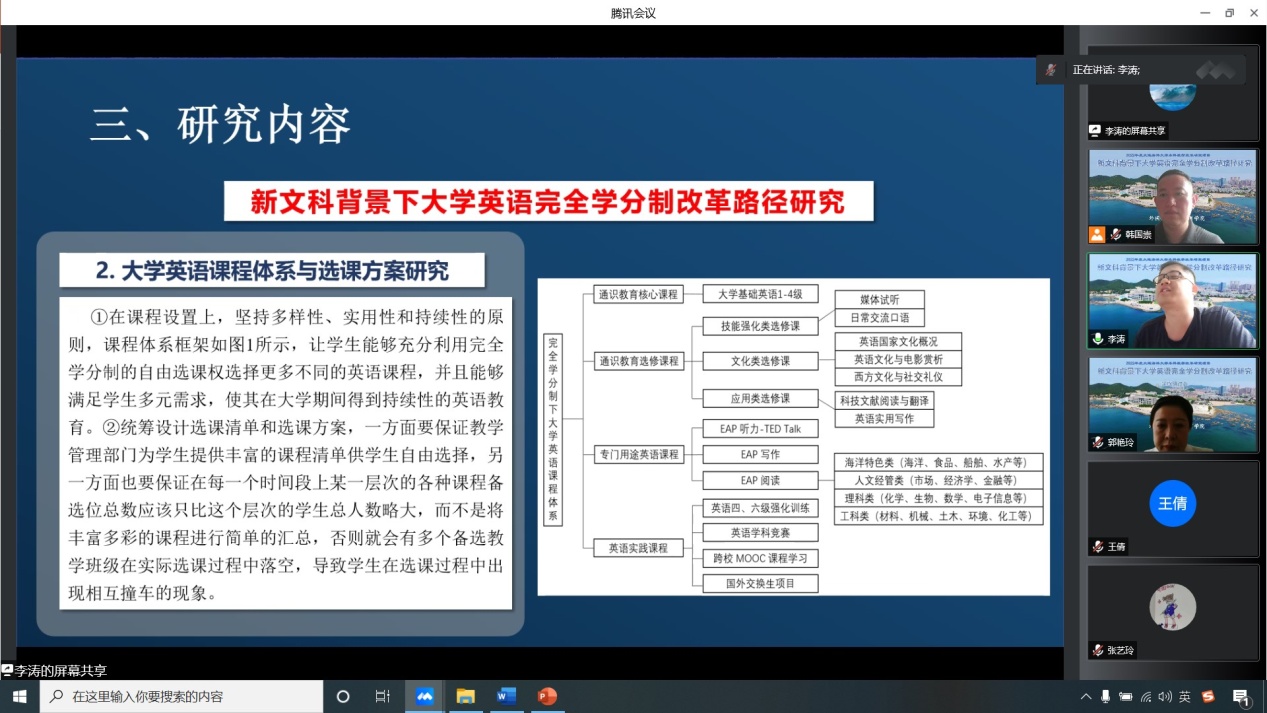Screen dimensions: 1267x713
Task: Click the Cortana circle icon
Action: pyautogui.click(x=343, y=696)
